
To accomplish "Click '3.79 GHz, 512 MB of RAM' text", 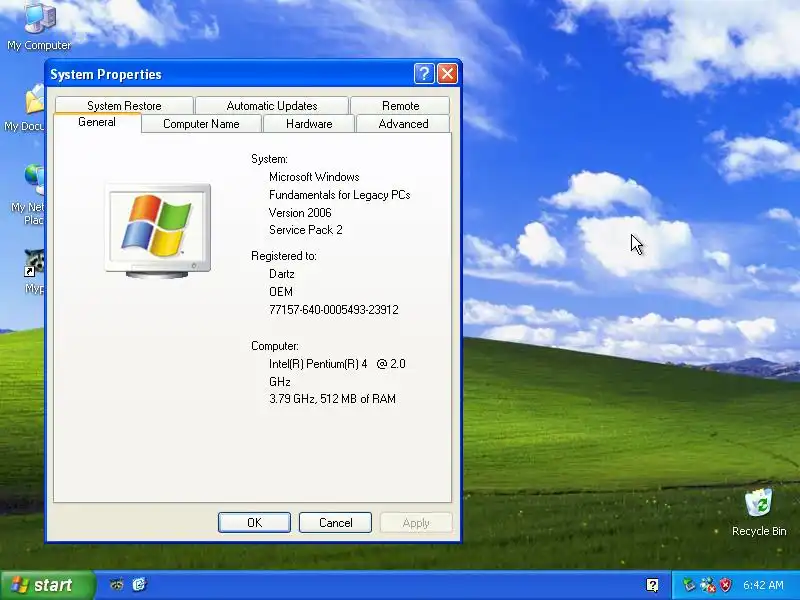I will 332,399.
